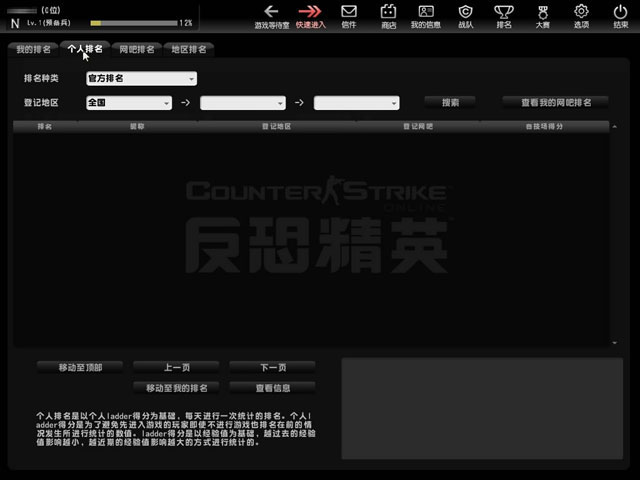Click 查看我的网吧排名 button
Image resolution: width=640 pixels, height=480 pixels.
click(556, 102)
